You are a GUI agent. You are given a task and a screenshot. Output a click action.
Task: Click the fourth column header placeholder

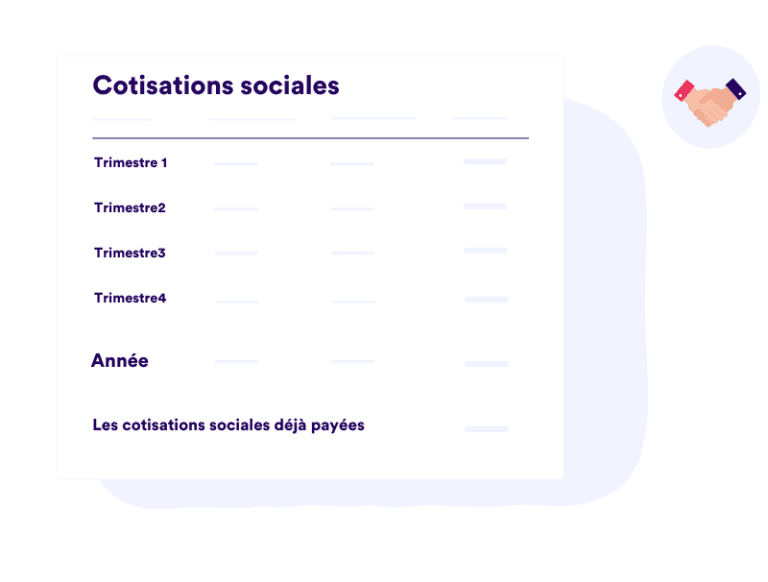pos(480,118)
